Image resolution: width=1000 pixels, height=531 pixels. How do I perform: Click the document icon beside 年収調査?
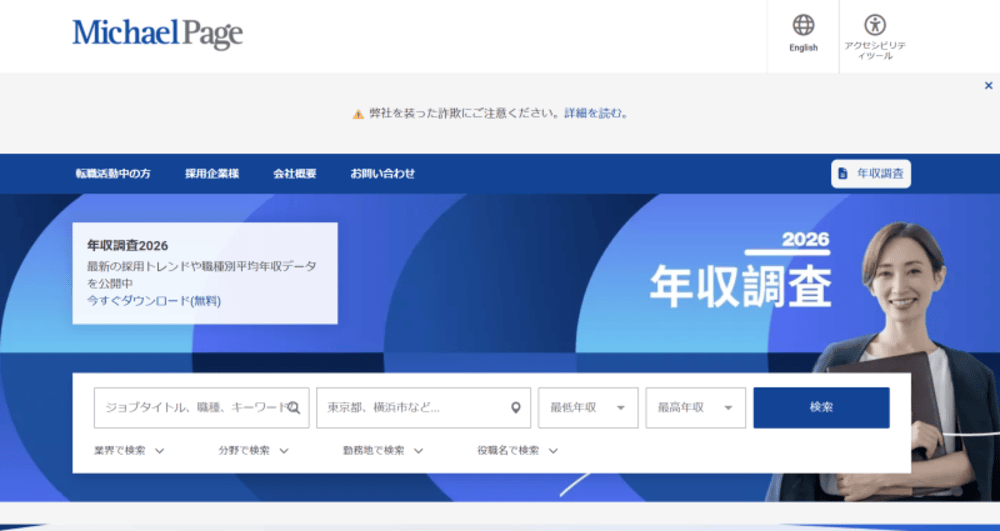click(x=843, y=174)
